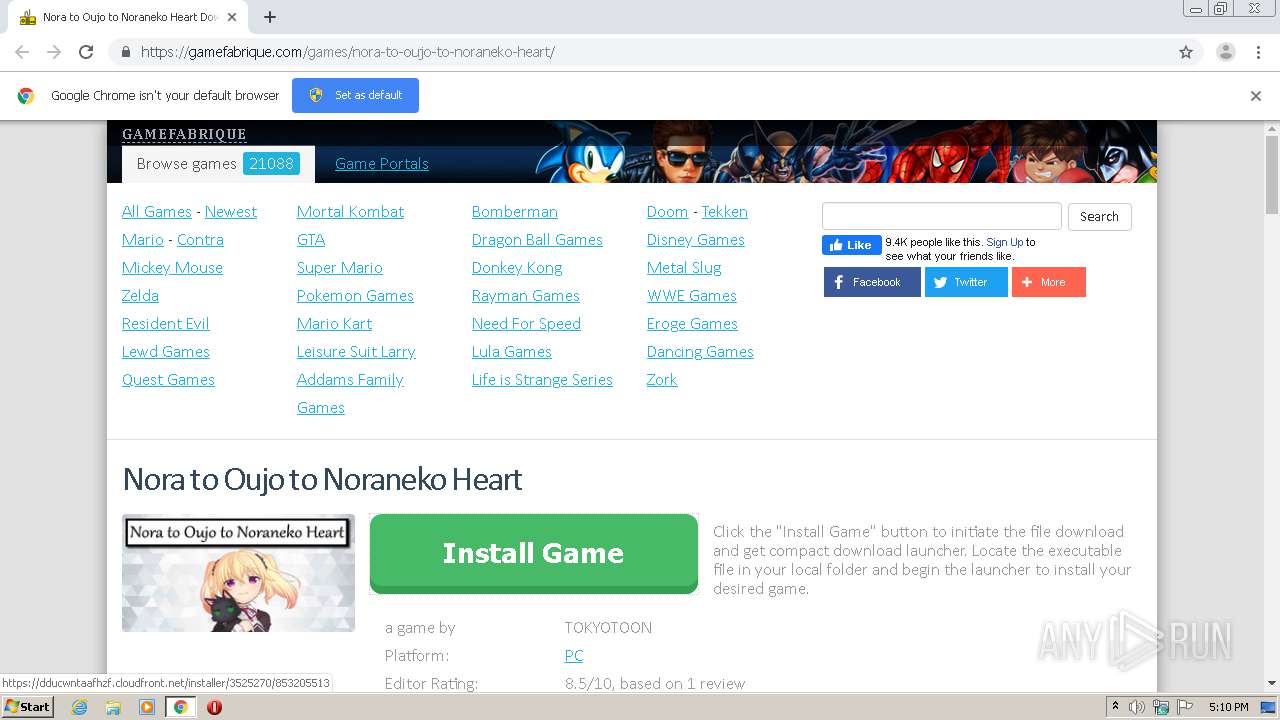Screen dimensions: 1280x720
Task: Click the game search input field
Action: pyautogui.click(x=941, y=216)
